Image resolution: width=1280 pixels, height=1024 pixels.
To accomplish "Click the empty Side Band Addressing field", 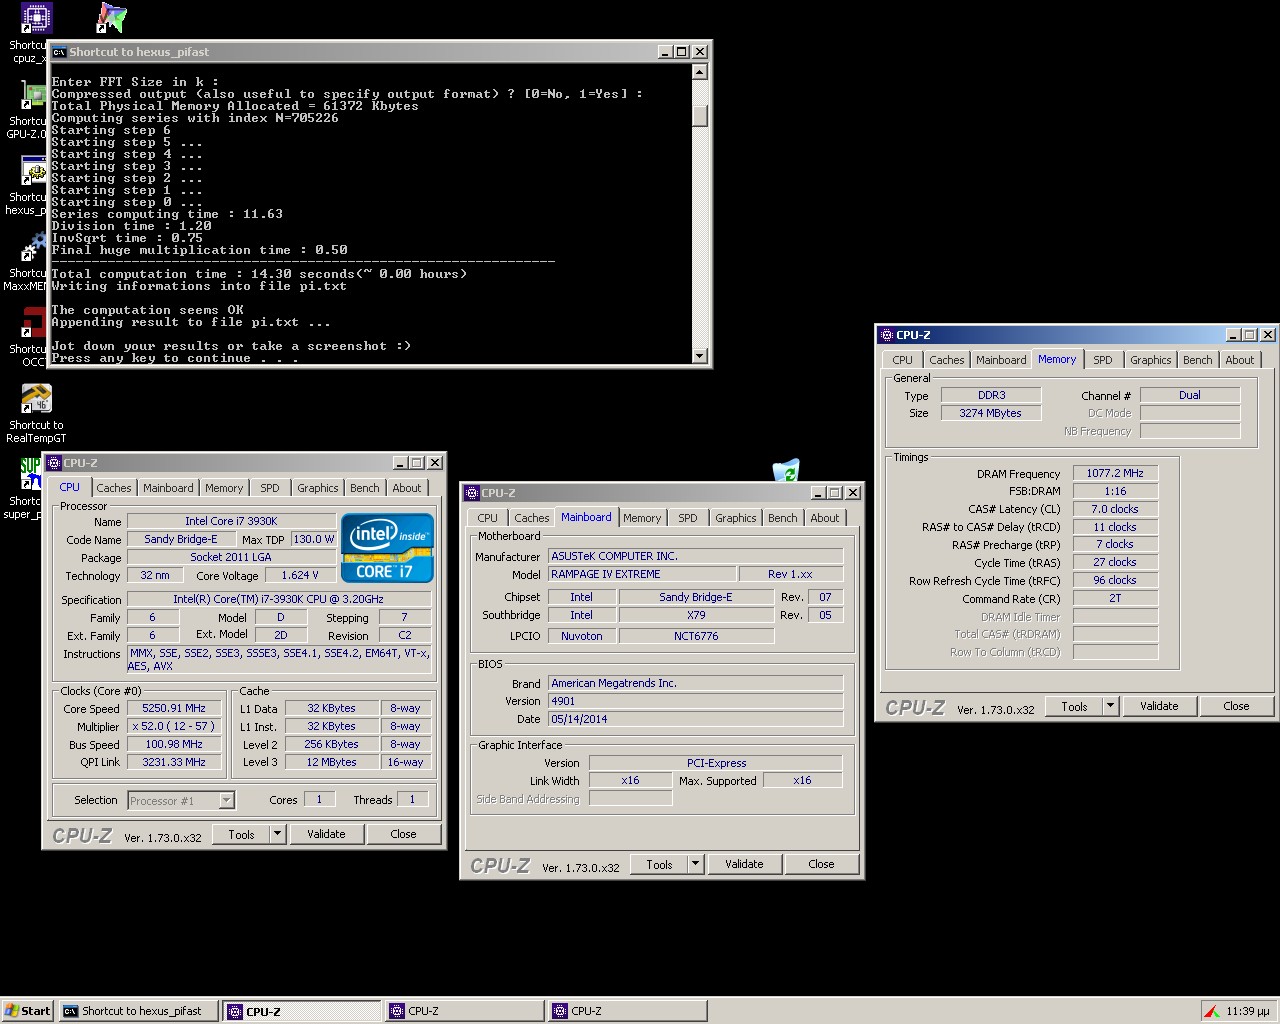I will pyautogui.click(x=631, y=799).
